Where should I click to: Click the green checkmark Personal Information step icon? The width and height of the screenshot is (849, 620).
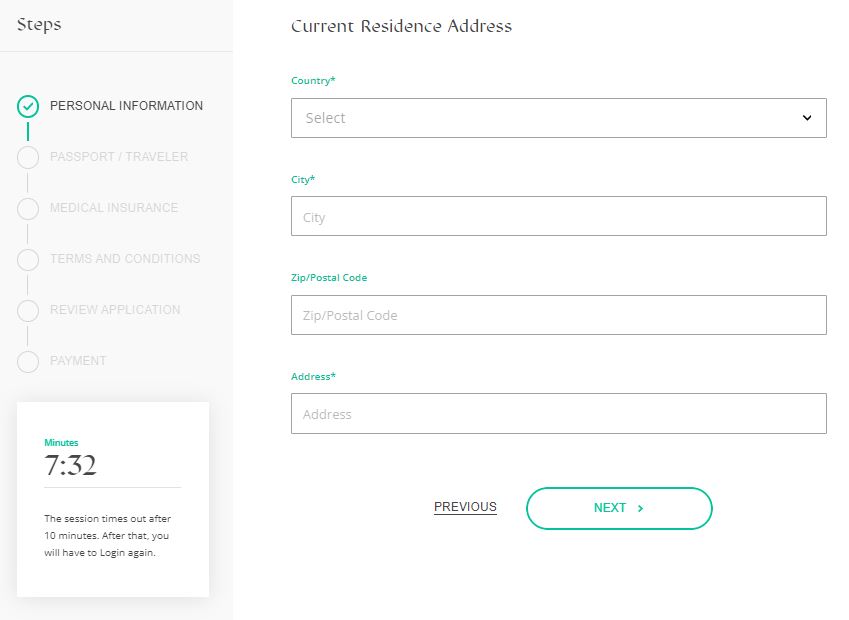28,106
